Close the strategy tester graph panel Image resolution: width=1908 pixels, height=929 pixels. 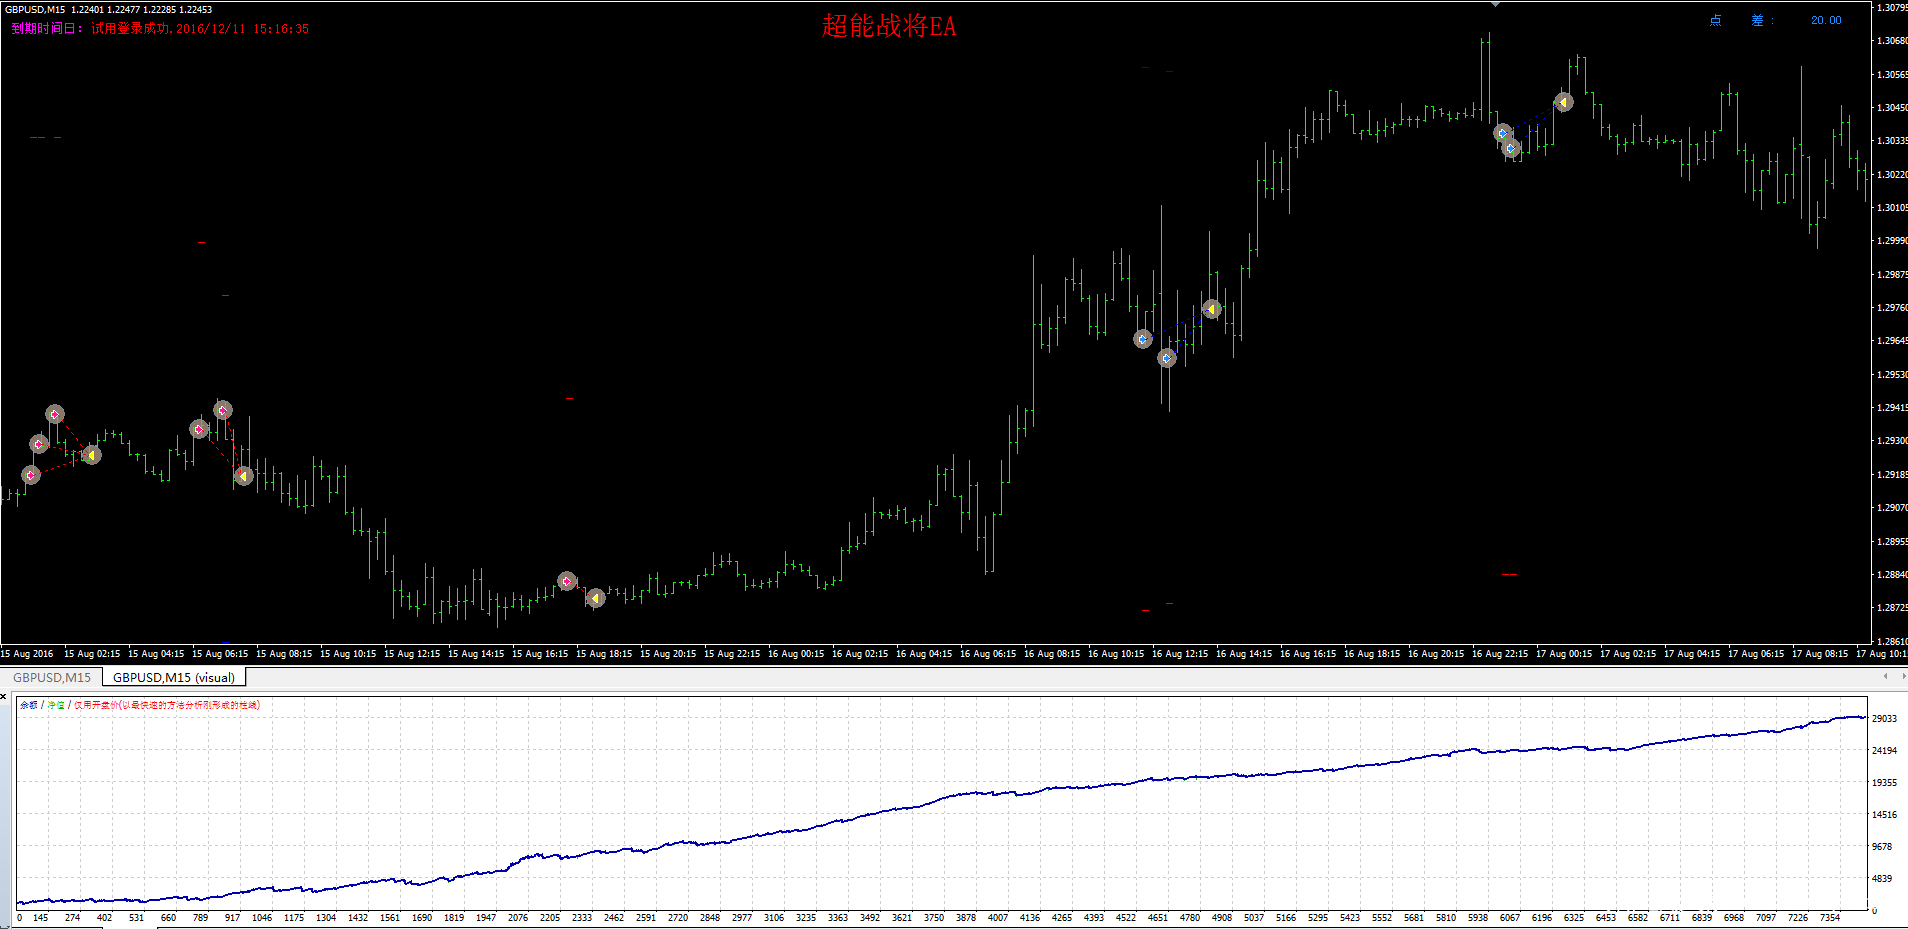coord(4,696)
